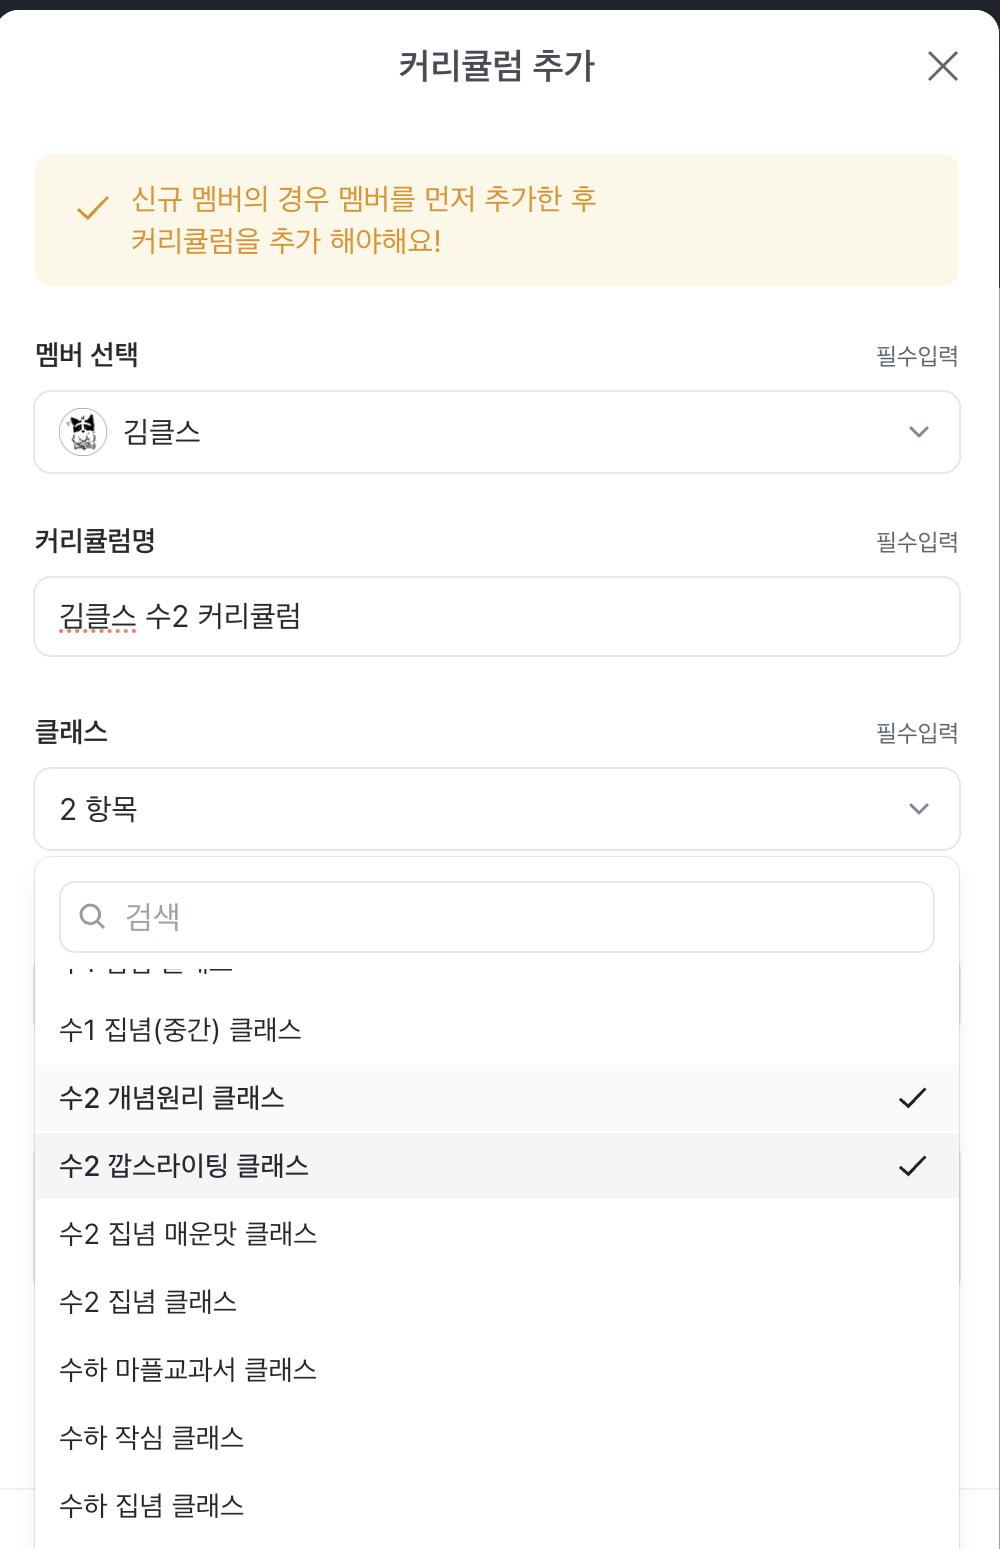Select 수1 집념(중간) 클래스 option
Screen dimensions: 1000x1549
click(181, 1030)
